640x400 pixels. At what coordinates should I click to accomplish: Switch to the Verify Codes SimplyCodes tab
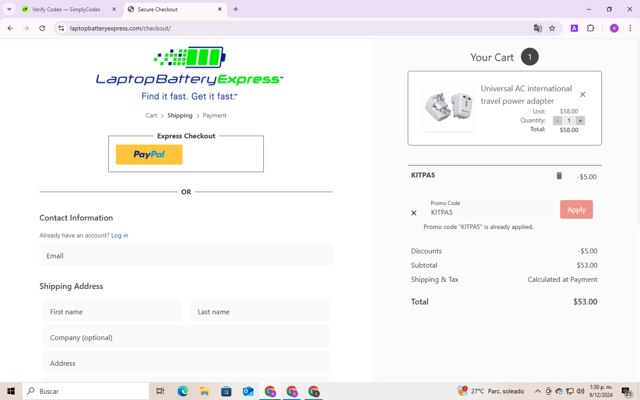click(67, 9)
